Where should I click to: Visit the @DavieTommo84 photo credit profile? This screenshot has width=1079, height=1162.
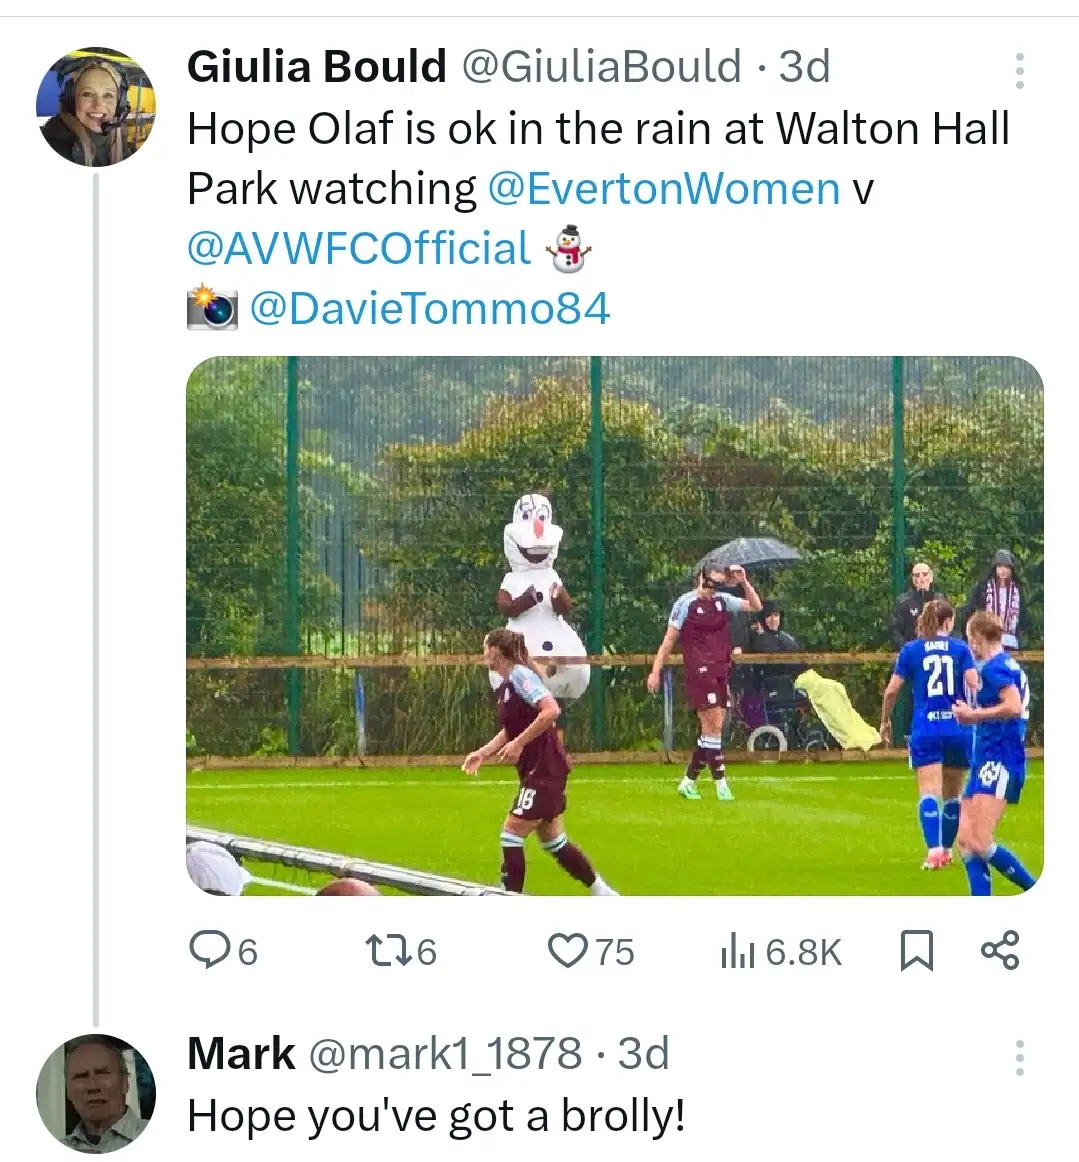(x=428, y=308)
